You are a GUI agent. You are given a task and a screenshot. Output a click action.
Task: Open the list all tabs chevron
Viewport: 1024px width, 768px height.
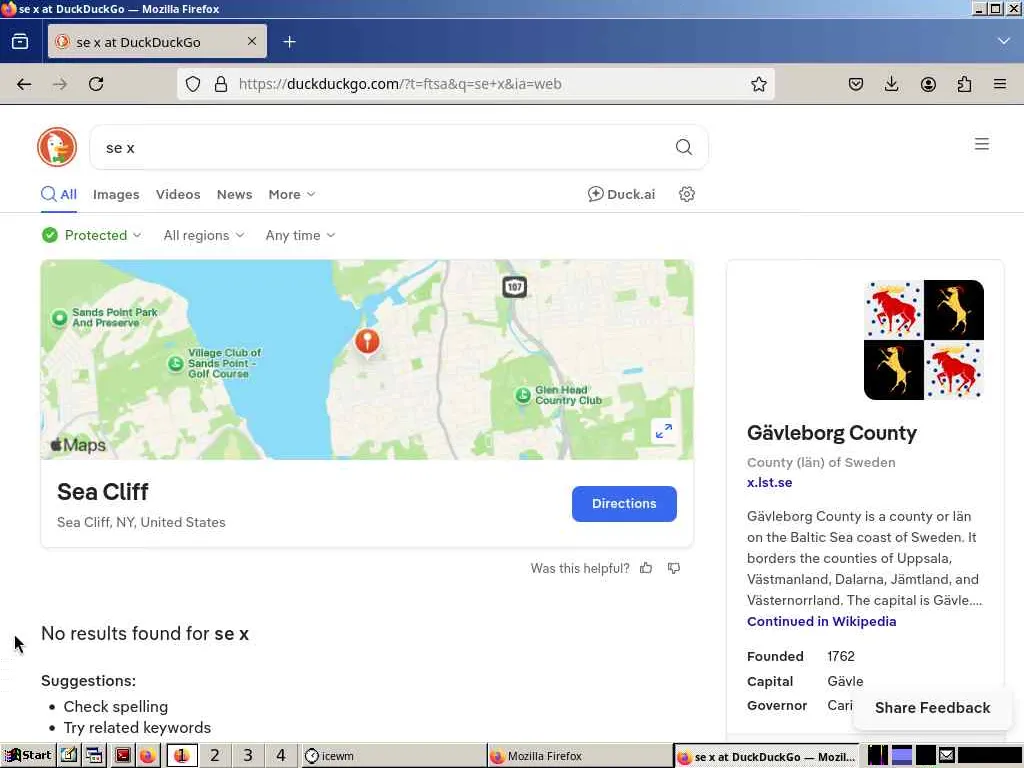pos(1004,41)
